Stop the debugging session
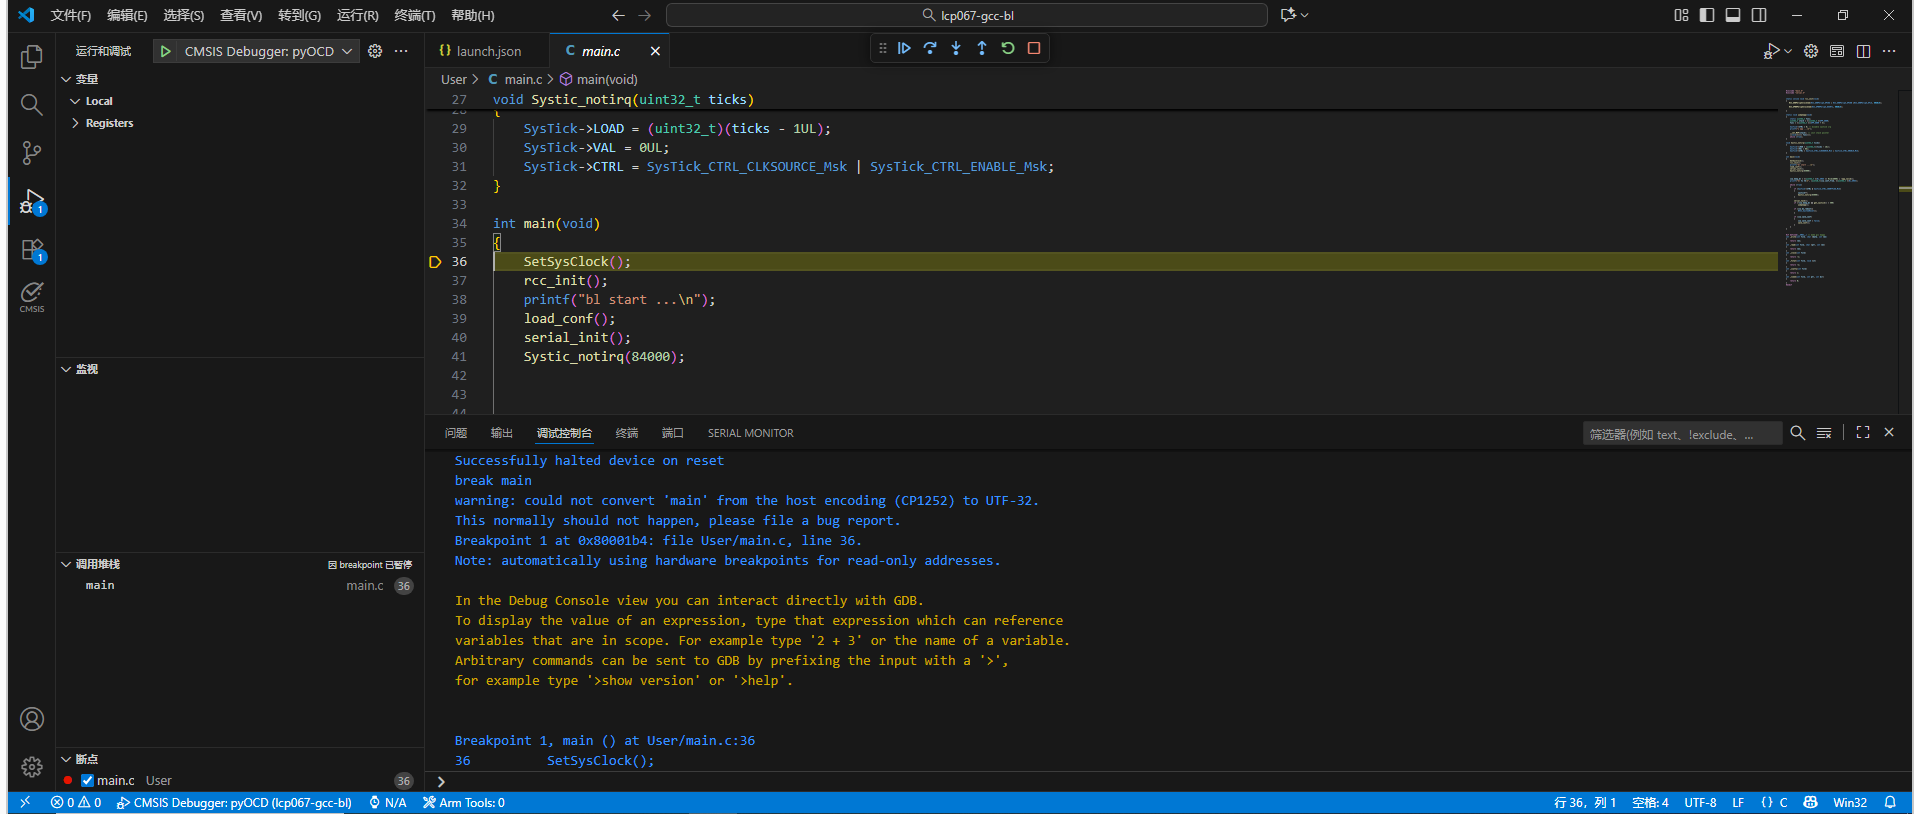This screenshot has width=1914, height=814. tap(1034, 48)
